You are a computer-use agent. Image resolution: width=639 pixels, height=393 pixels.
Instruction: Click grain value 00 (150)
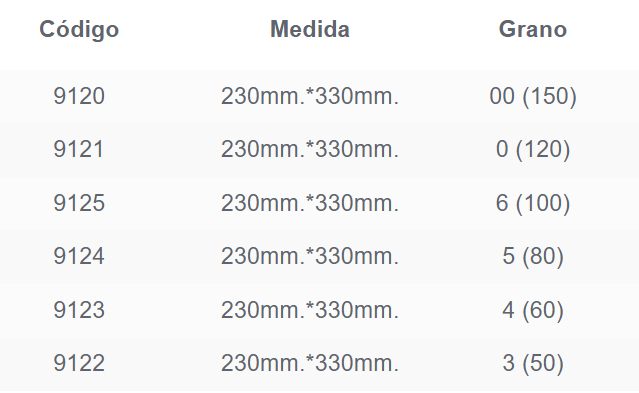[533, 97]
